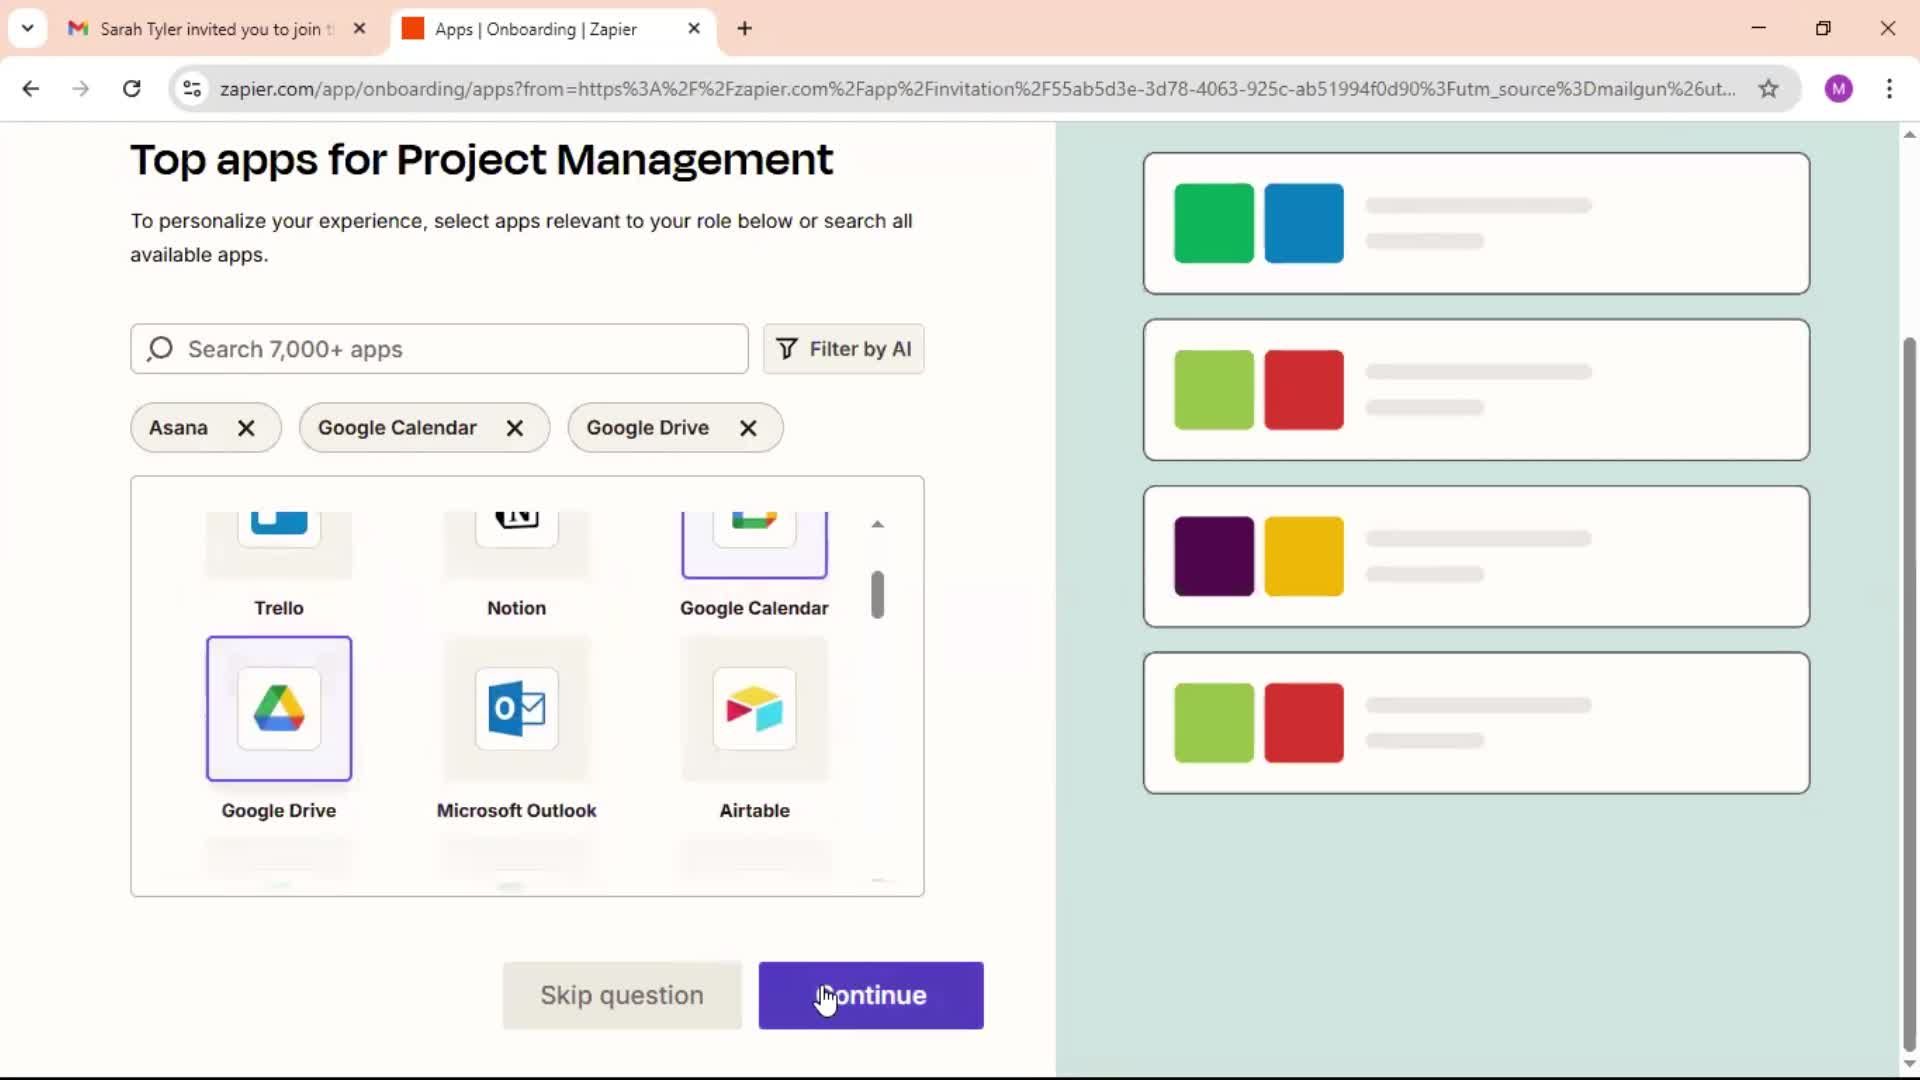The image size is (1920, 1080).
Task: Bookmark this page with the star
Action: tap(1769, 89)
